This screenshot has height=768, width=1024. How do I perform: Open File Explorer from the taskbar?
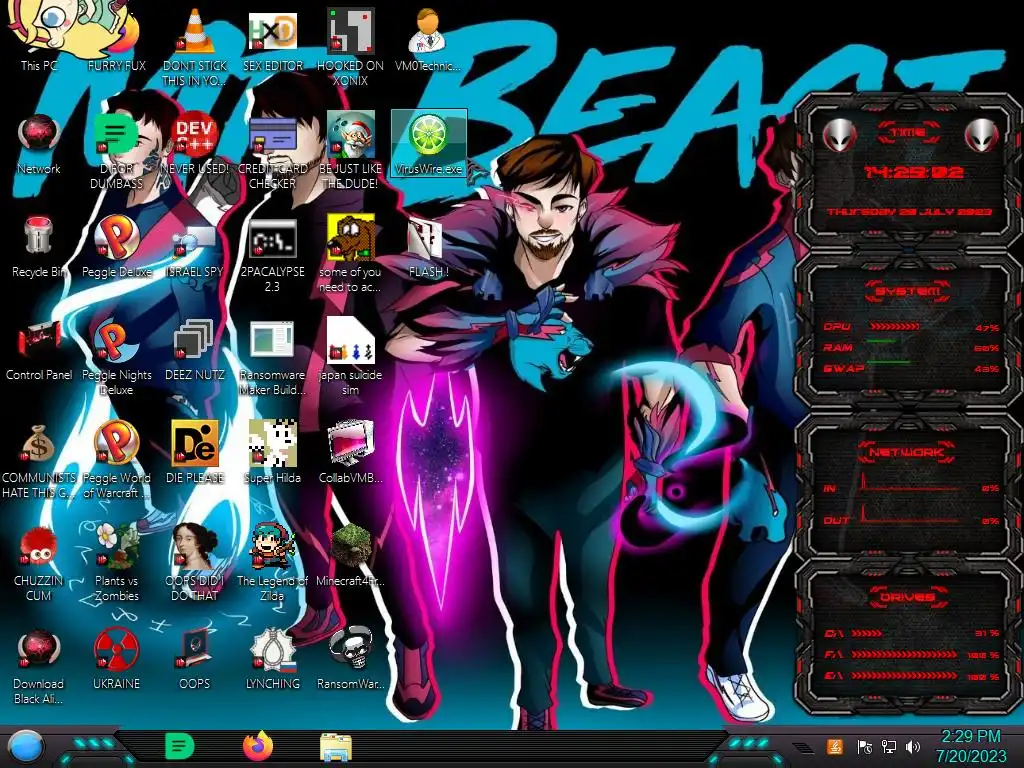pos(336,747)
